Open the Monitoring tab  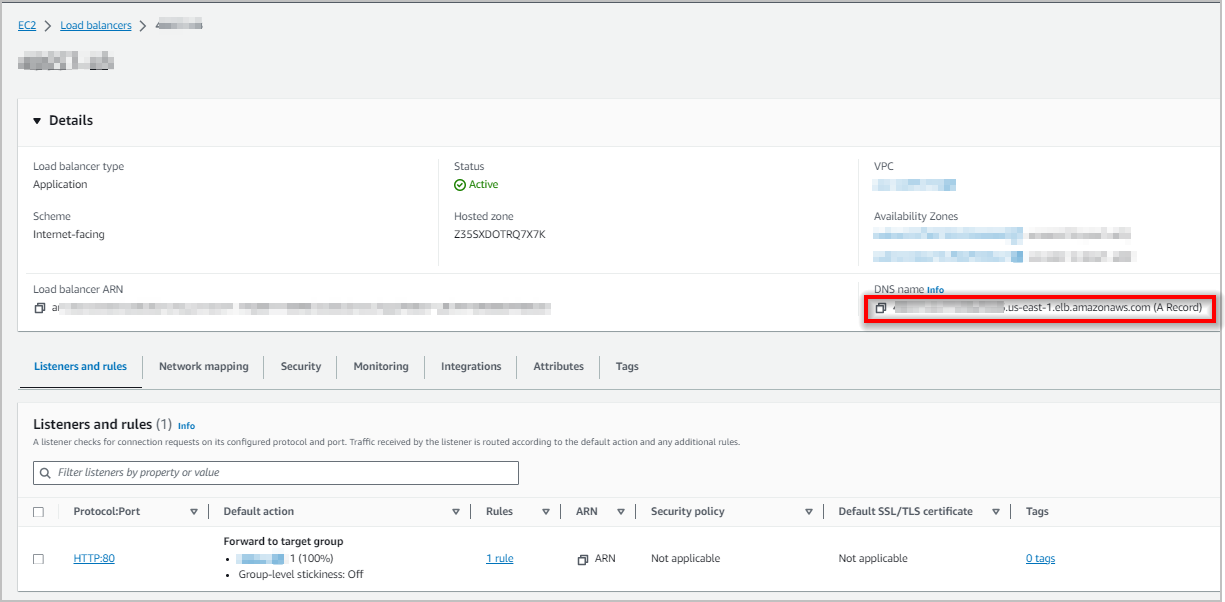coord(380,367)
